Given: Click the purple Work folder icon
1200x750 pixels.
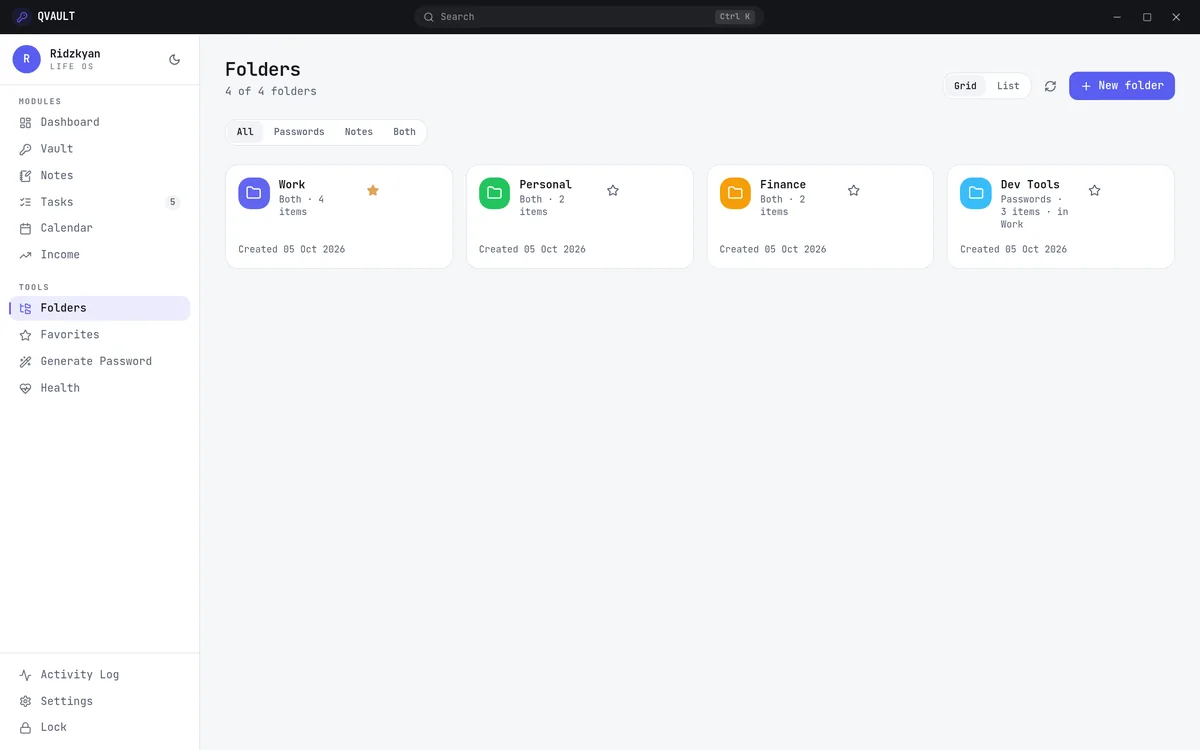Looking at the screenshot, I should coord(254,193).
